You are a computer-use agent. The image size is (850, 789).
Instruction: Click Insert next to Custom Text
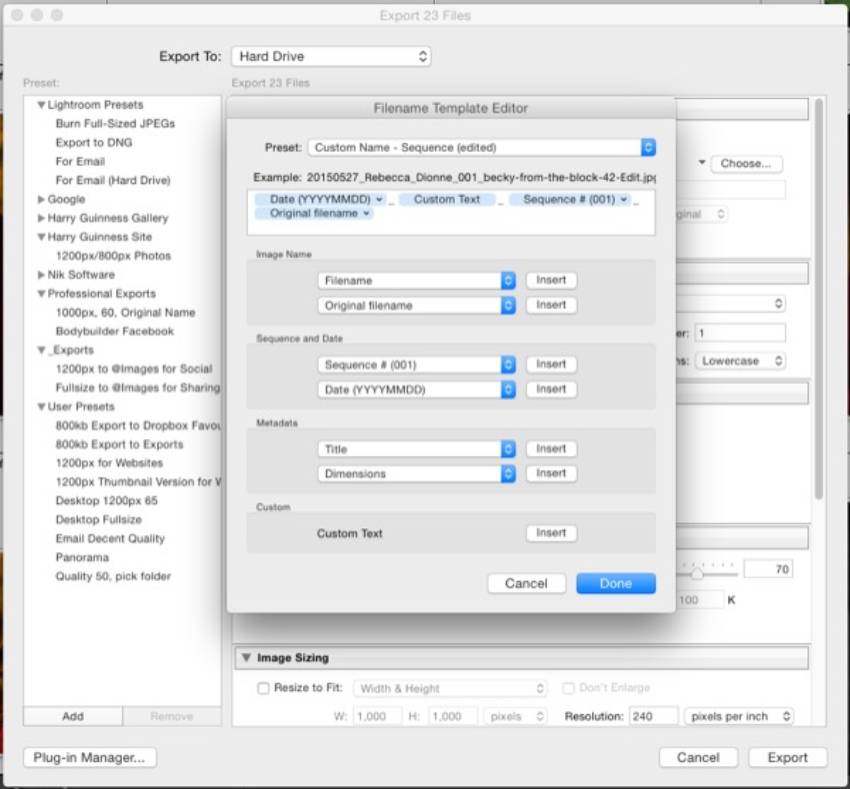coord(551,533)
